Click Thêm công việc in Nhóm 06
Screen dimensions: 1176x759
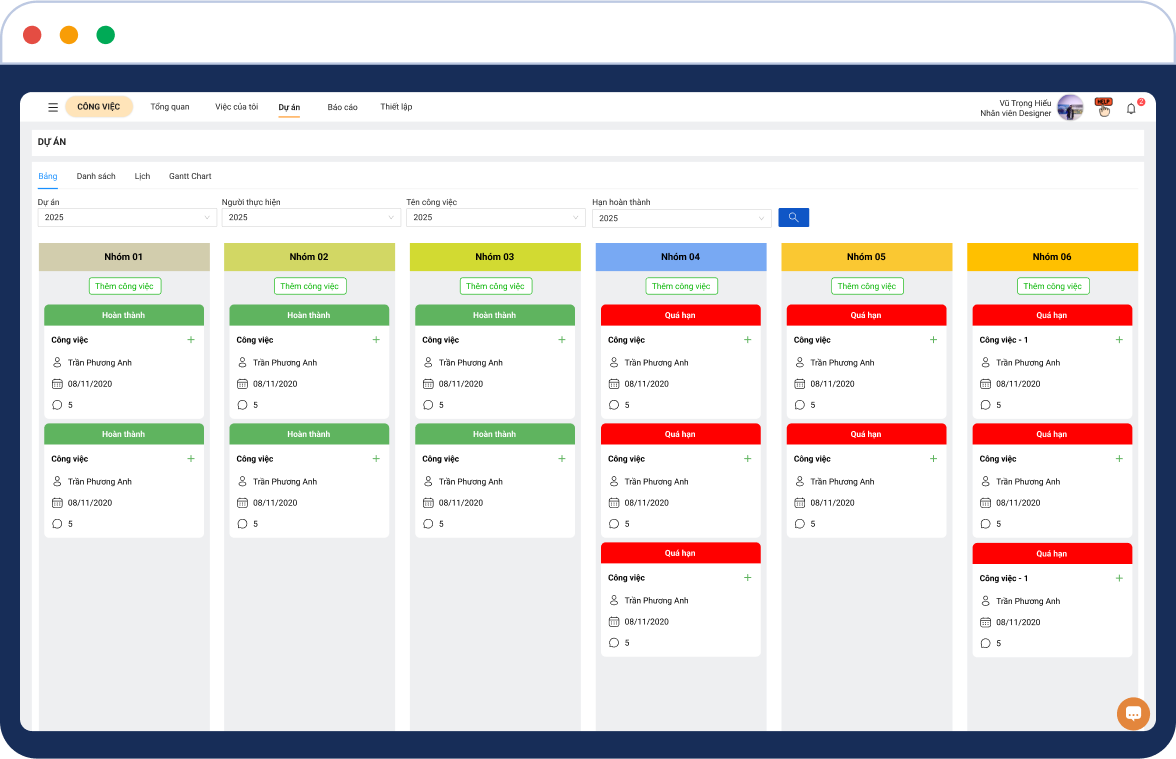coord(1053,286)
